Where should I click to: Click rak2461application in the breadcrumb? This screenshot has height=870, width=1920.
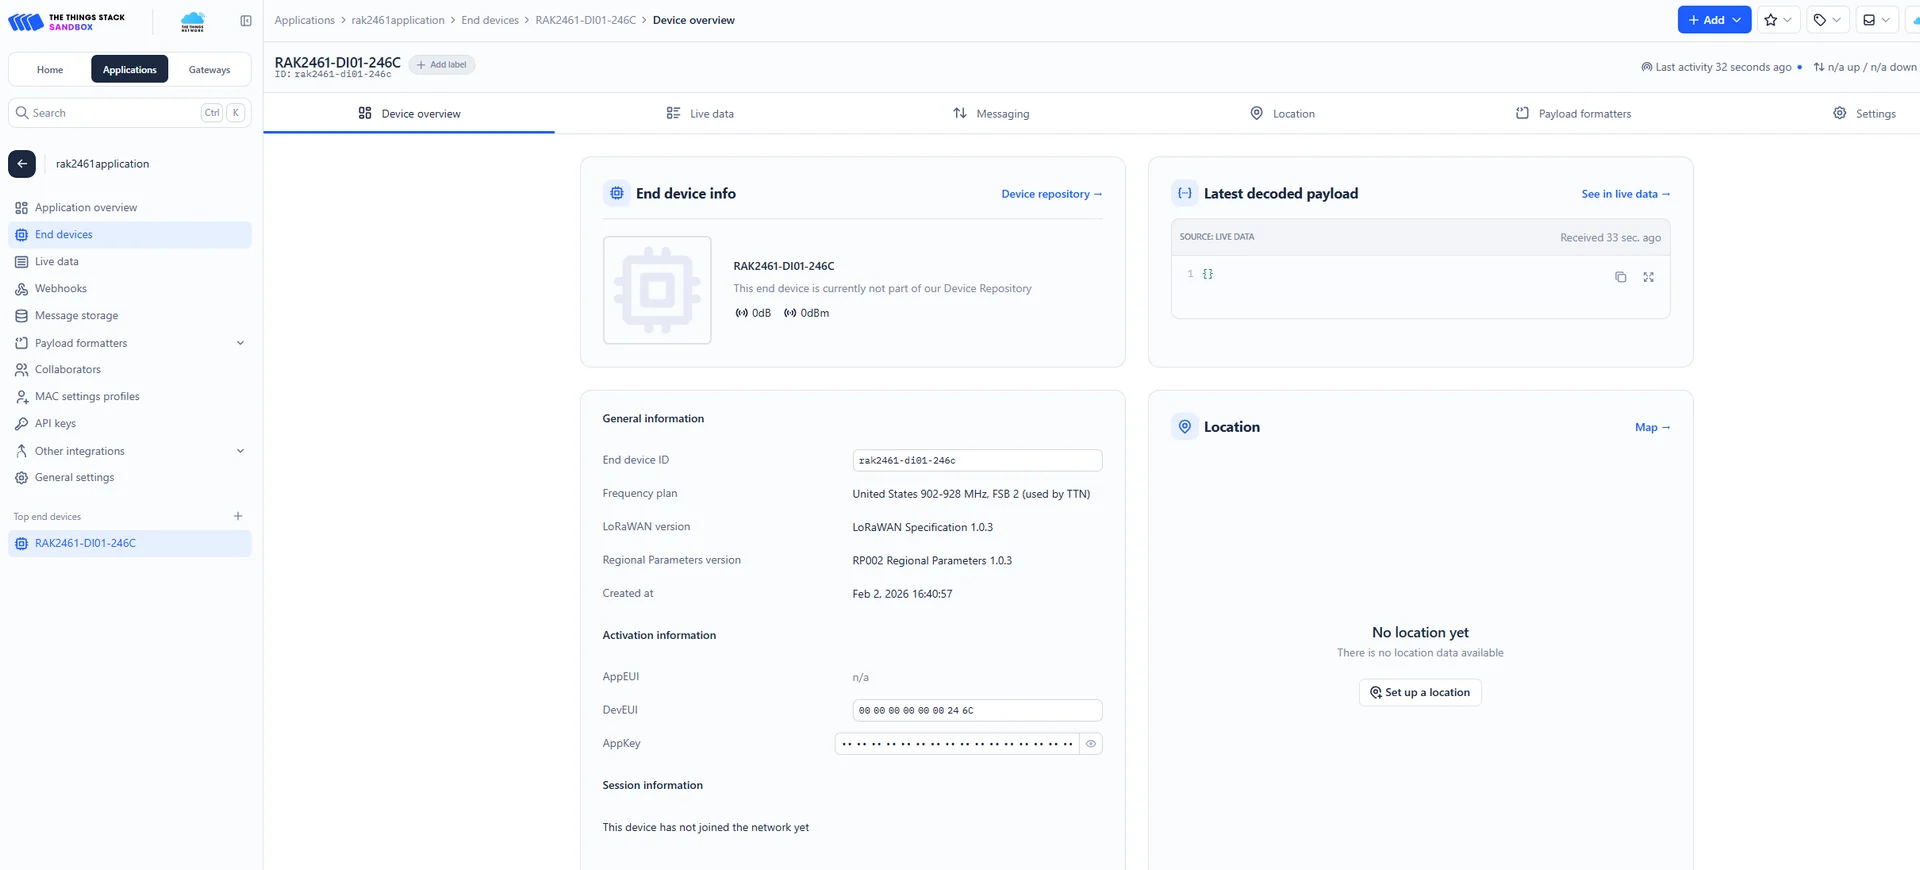[398, 20]
